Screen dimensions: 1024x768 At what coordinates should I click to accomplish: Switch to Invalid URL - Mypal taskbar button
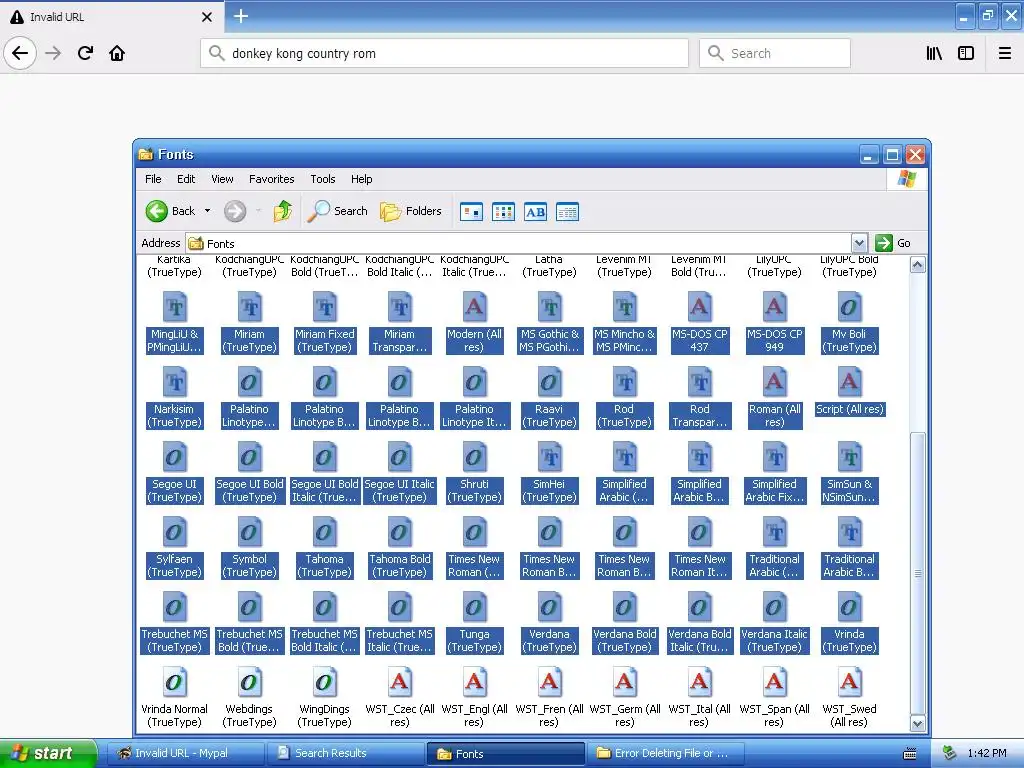[x=184, y=754]
